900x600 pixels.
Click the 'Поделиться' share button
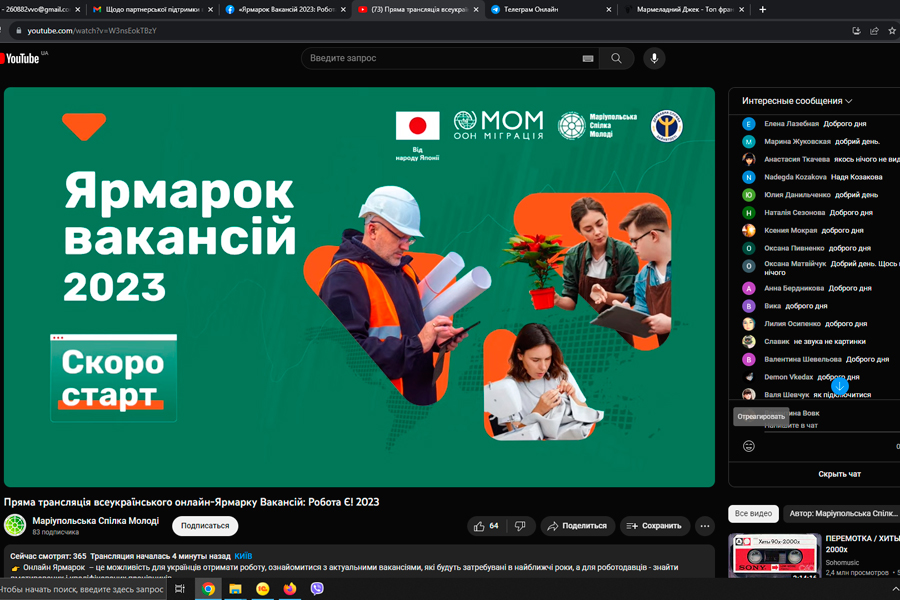click(578, 526)
